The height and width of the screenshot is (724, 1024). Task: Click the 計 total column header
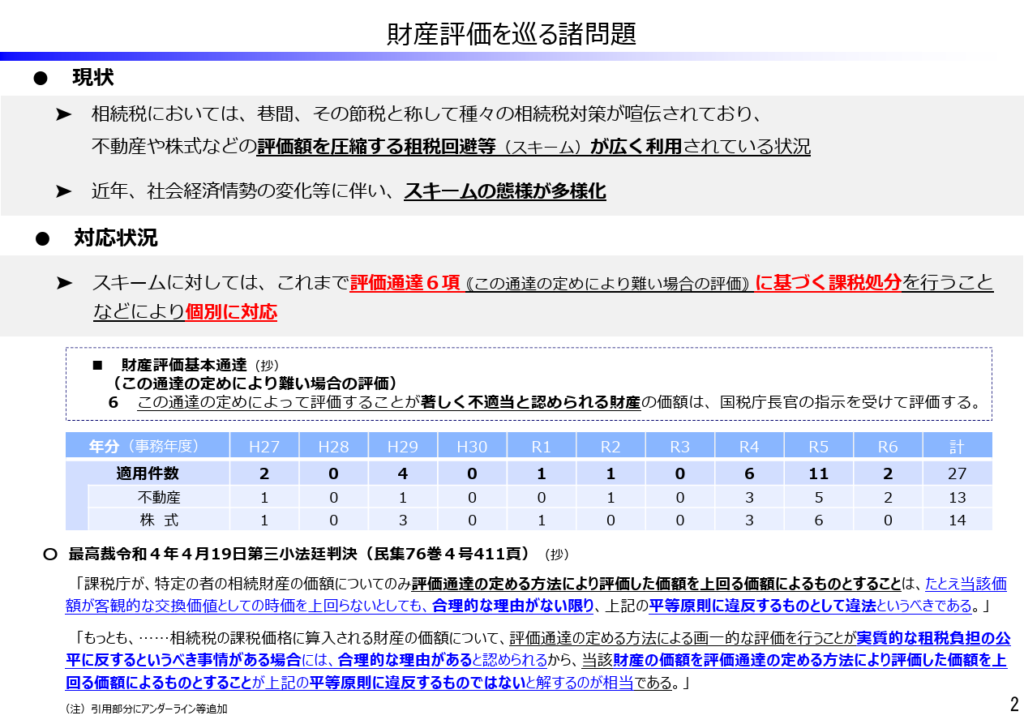click(x=958, y=446)
